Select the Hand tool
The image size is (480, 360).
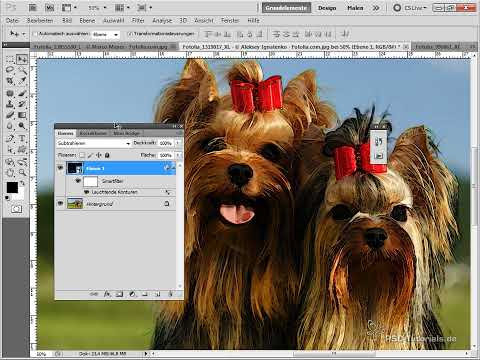(x=10, y=173)
